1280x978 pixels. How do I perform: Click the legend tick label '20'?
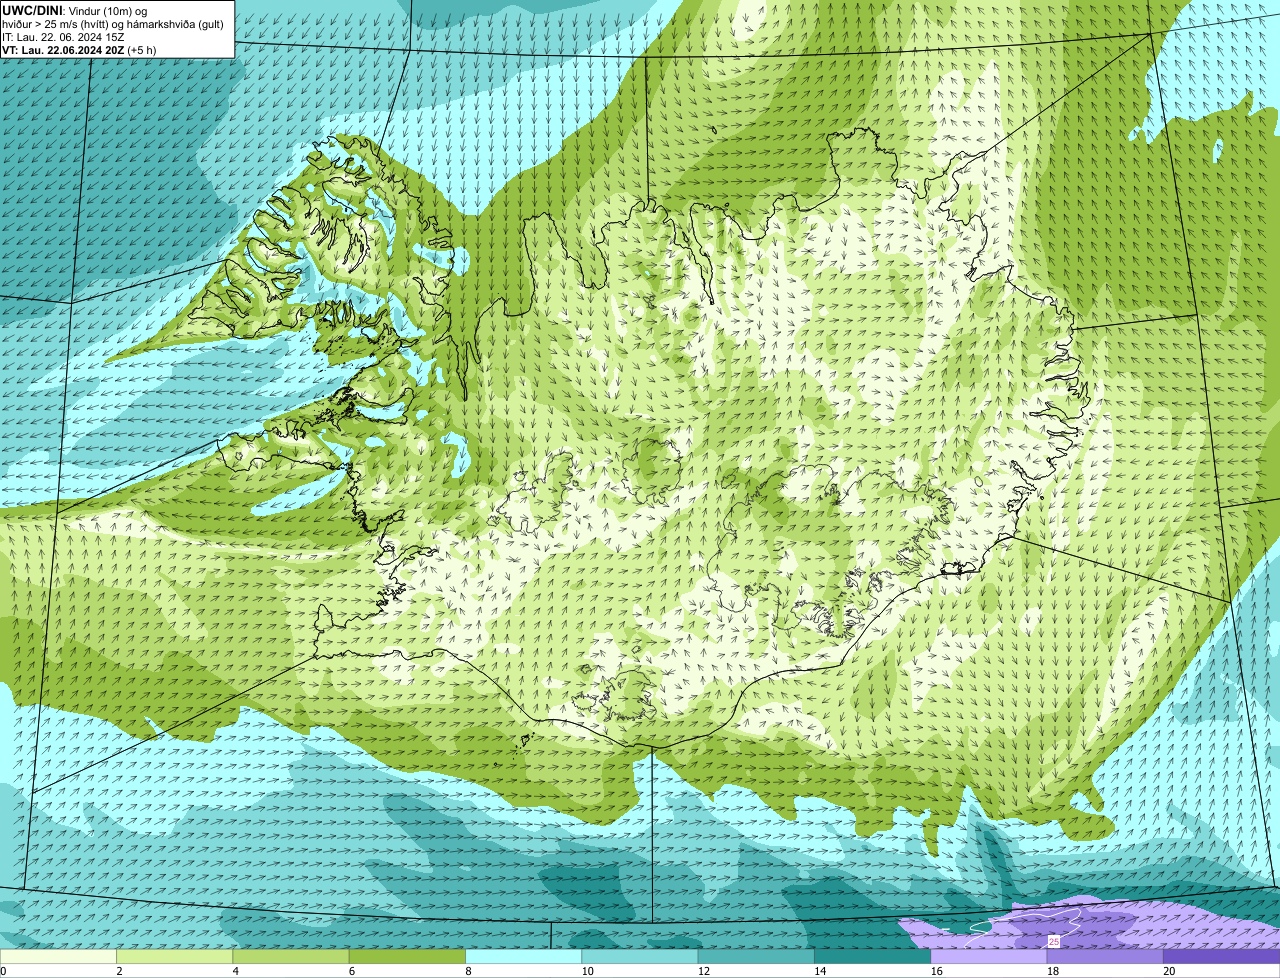pyautogui.click(x=1169, y=971)
